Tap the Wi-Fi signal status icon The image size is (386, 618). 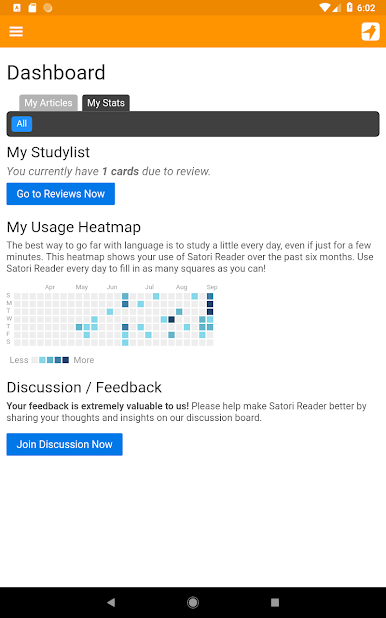pyautogui.click(x=325, y=7)
